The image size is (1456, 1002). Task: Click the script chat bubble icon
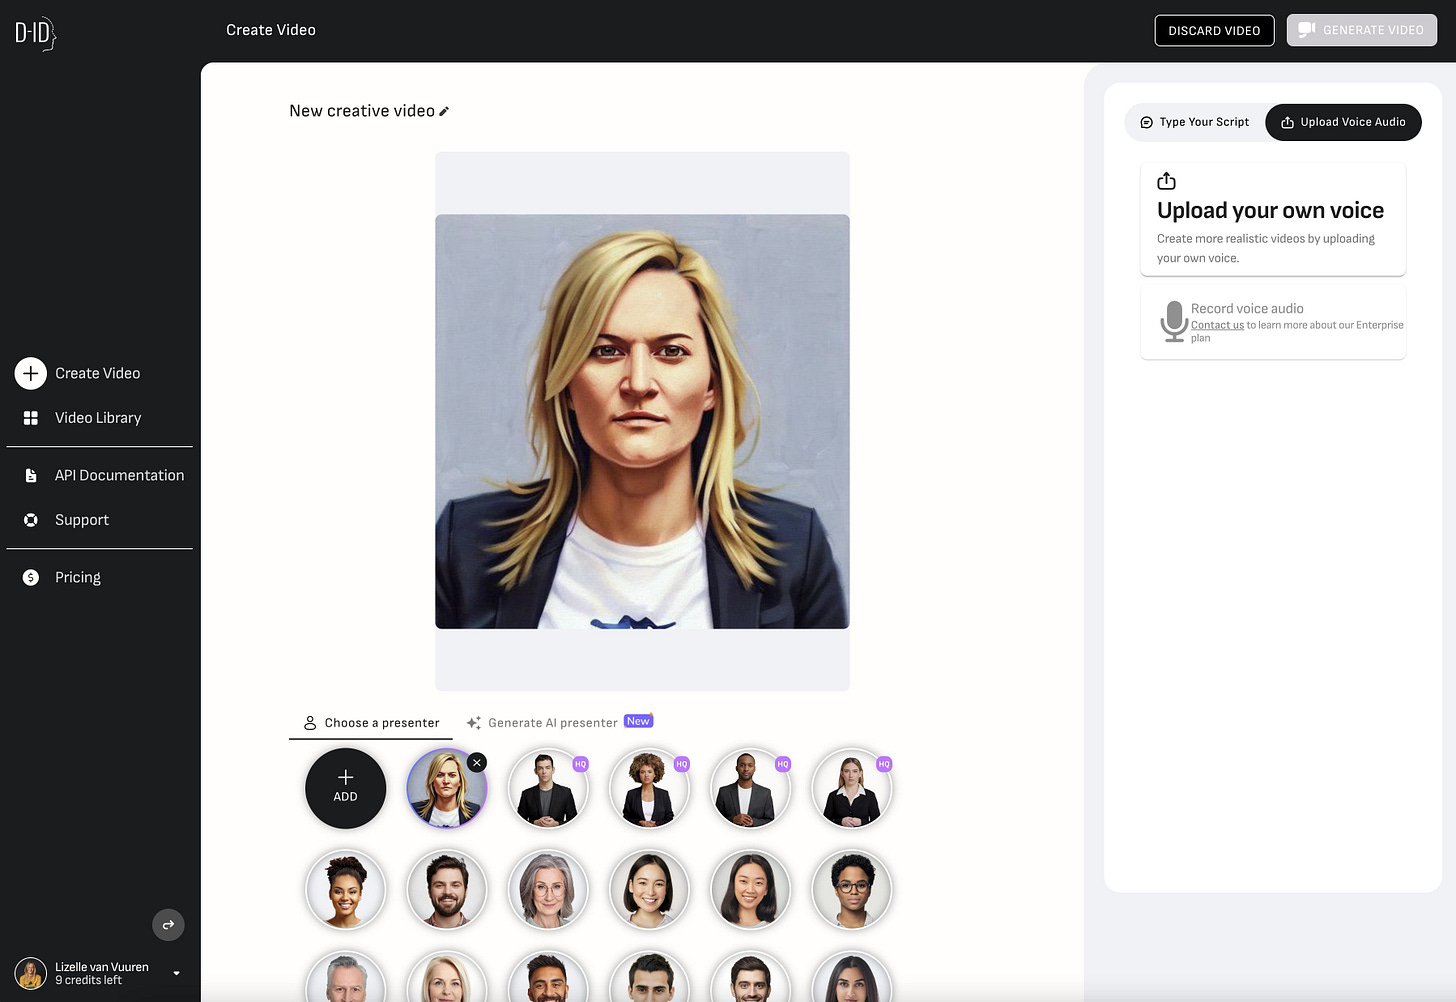pos(1147,122)
